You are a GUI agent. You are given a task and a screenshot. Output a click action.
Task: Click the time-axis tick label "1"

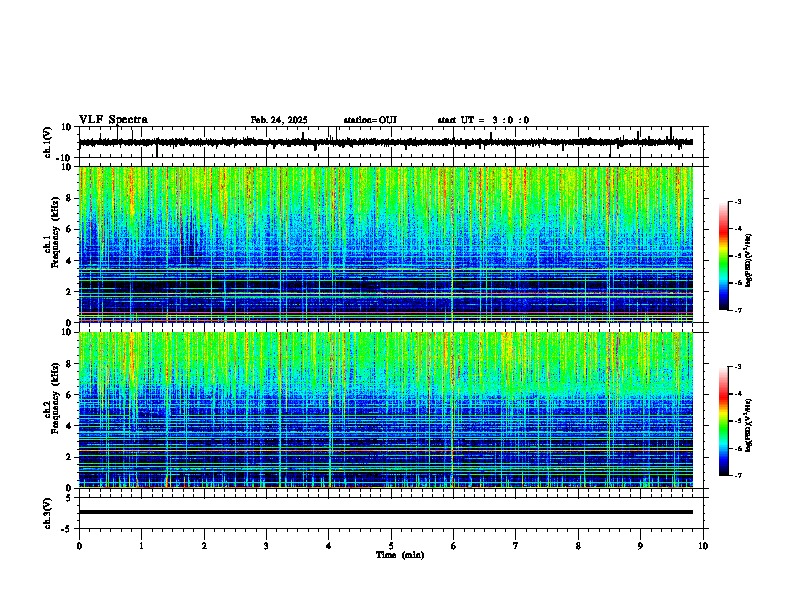tap(141, 546)
